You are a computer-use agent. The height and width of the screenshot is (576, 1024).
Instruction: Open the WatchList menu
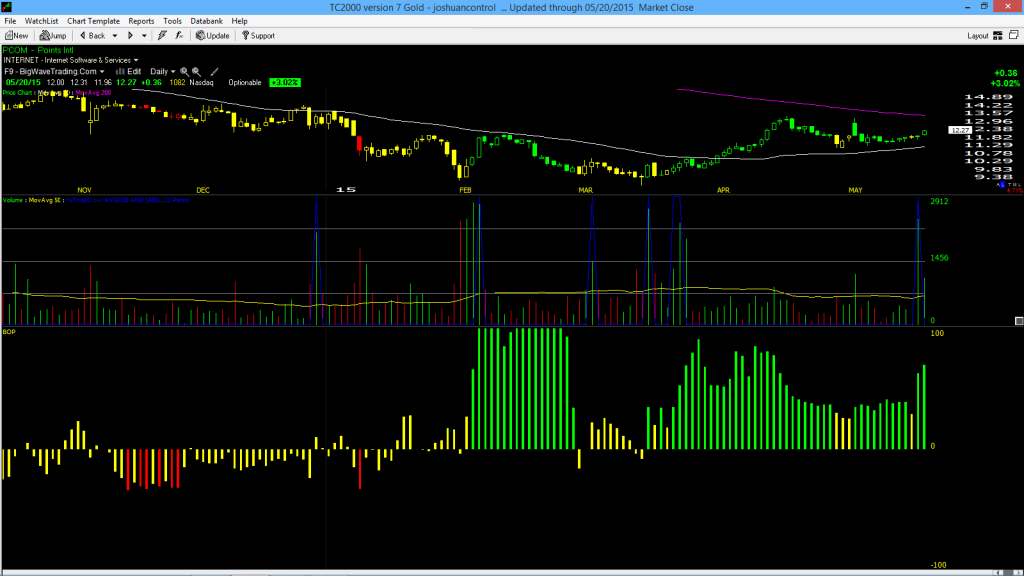pyautogui.click(x=41, y=21)
